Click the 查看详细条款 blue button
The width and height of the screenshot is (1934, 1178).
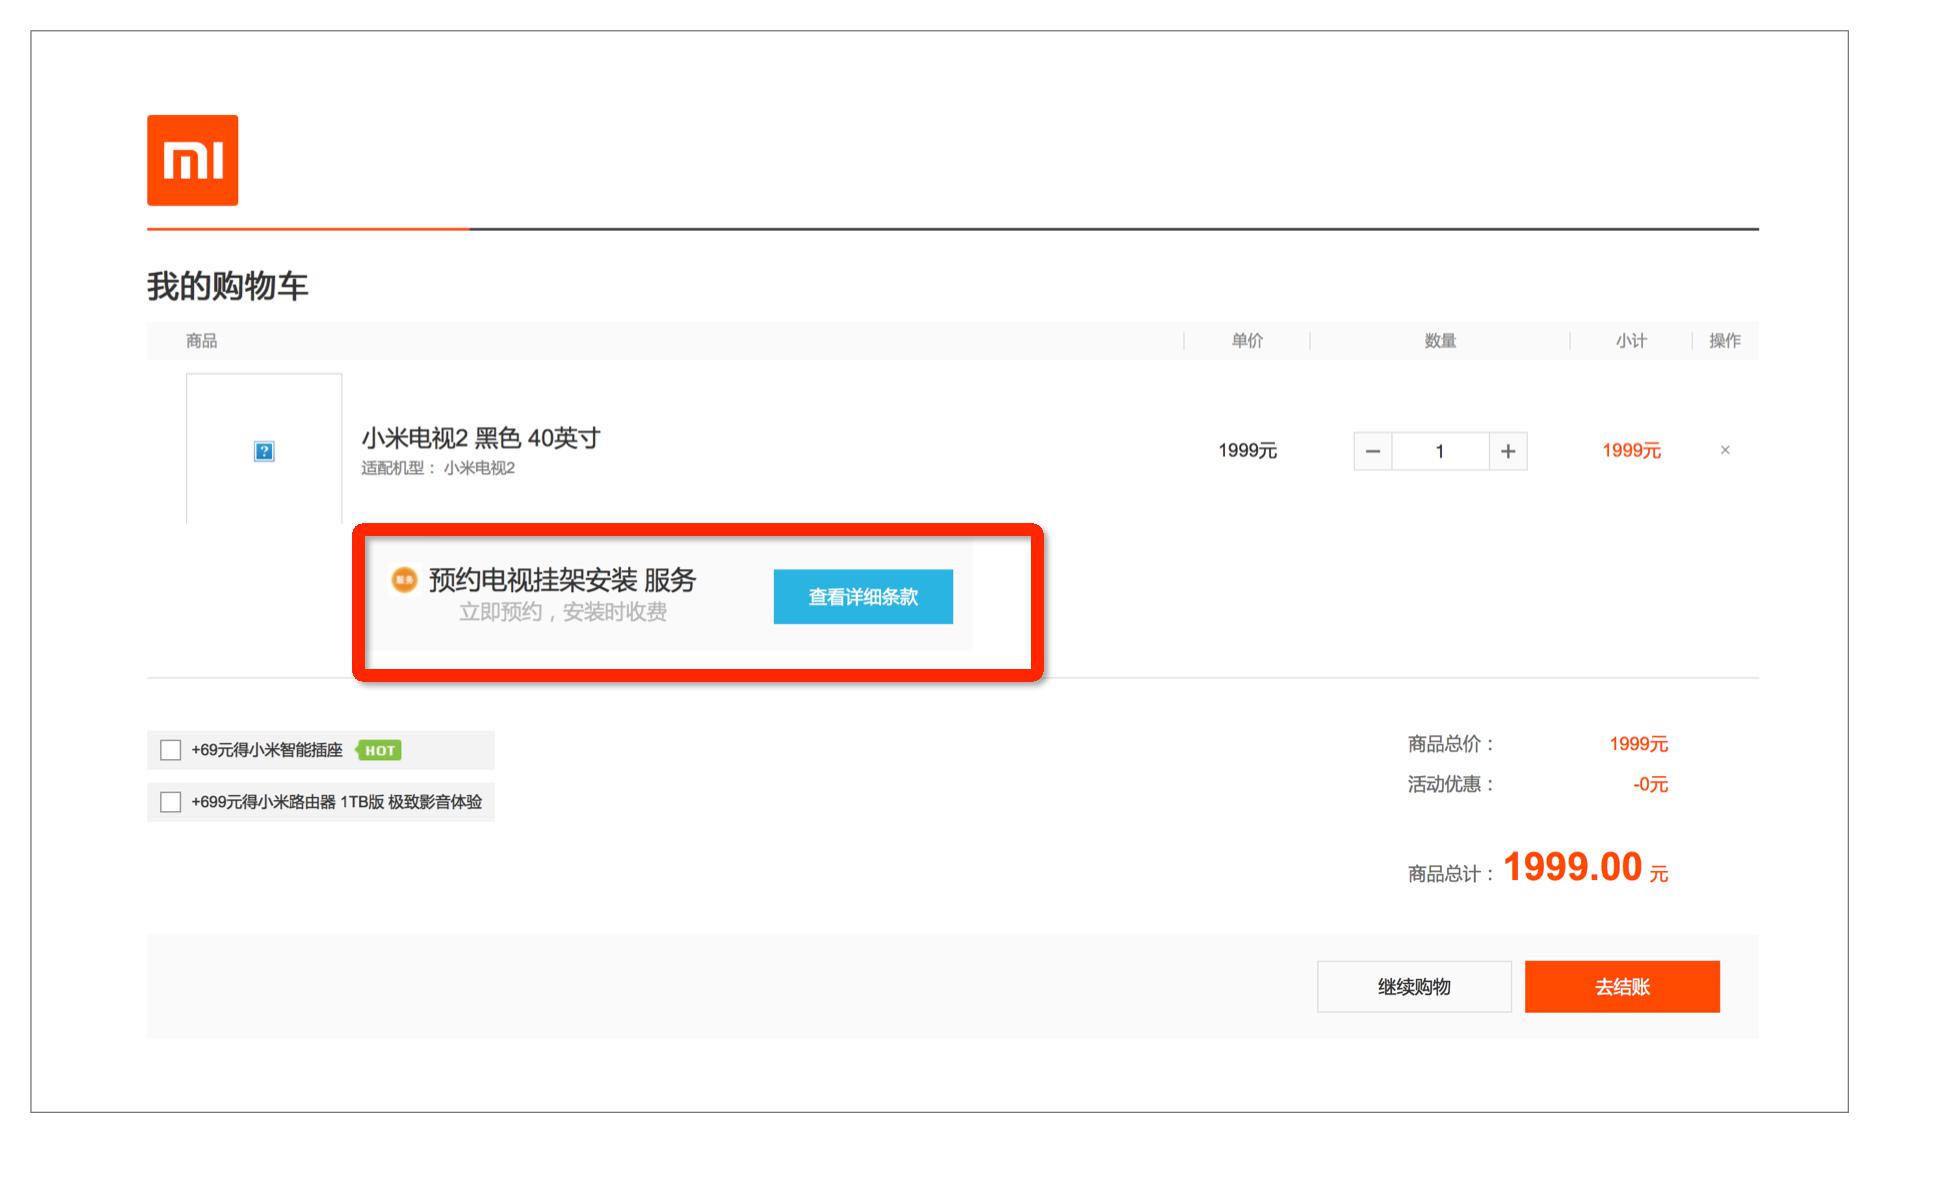click(x=862, y=597)
